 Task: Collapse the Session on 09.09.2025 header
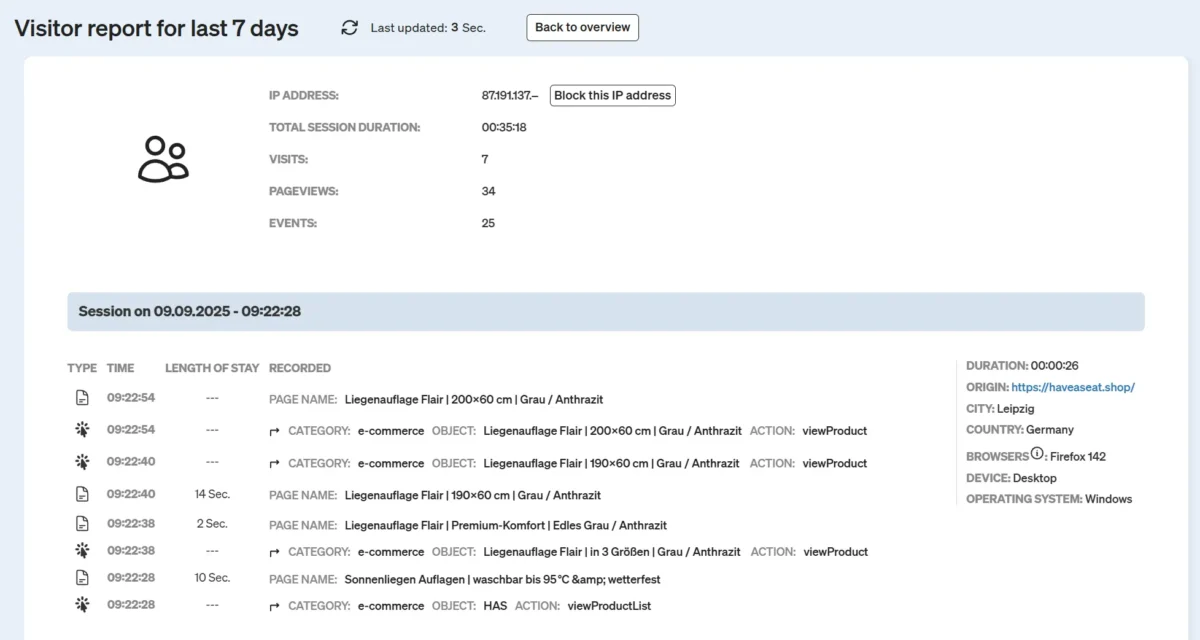coord(605,312)
